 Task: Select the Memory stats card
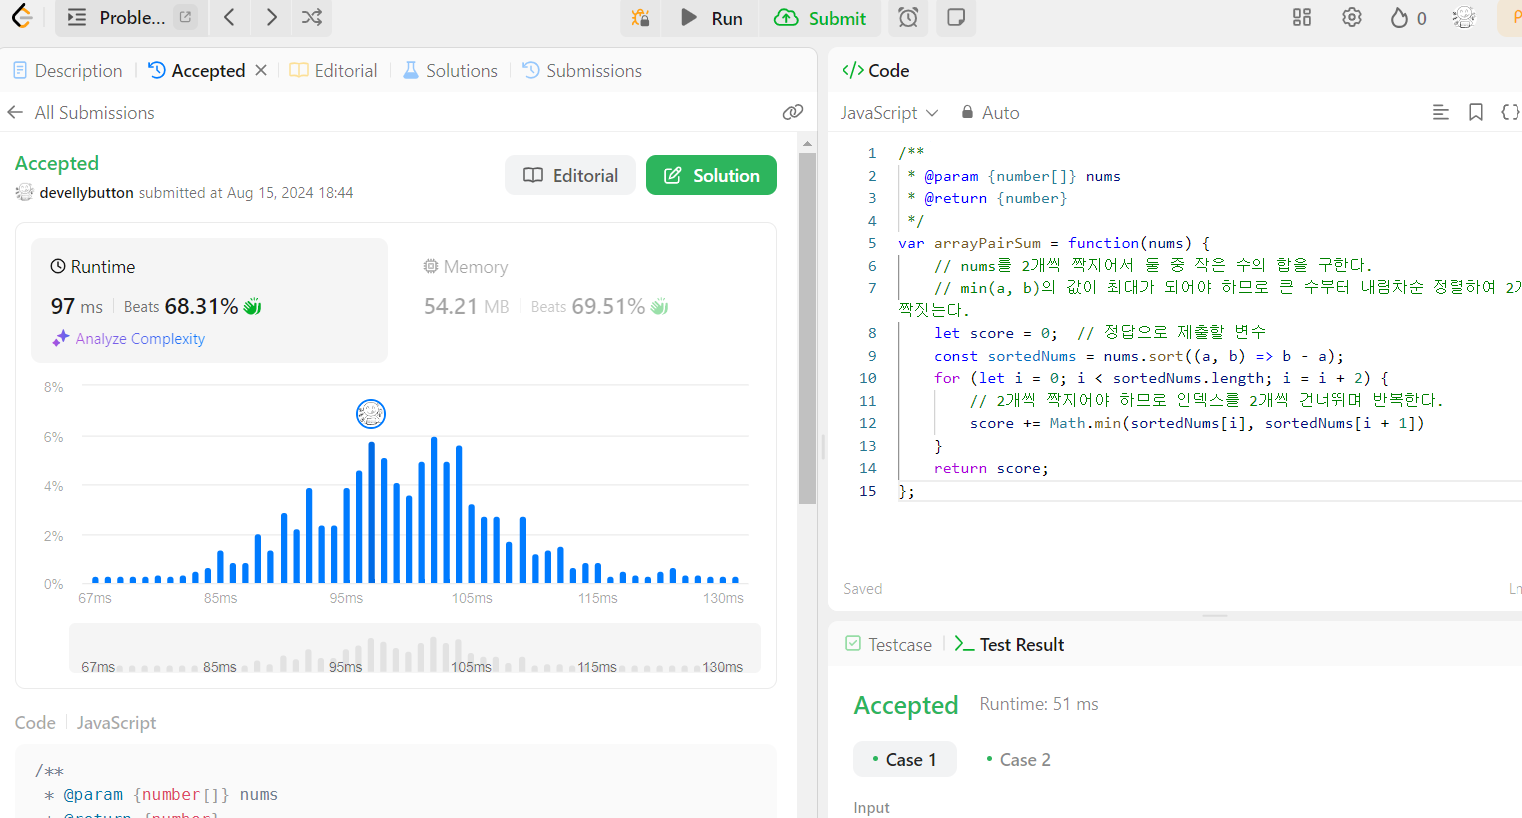click(582, 300)
